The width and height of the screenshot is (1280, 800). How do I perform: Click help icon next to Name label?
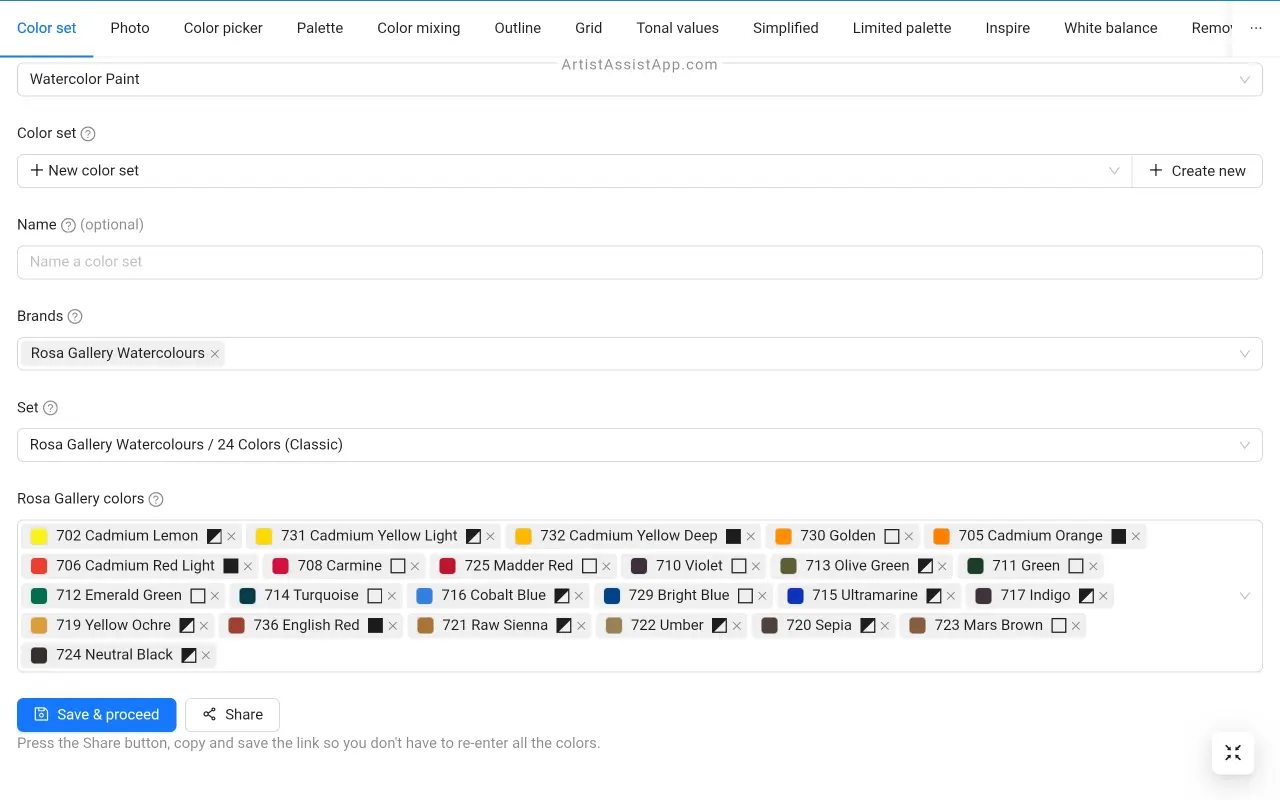pyautogui.click(x=68, y=226)
